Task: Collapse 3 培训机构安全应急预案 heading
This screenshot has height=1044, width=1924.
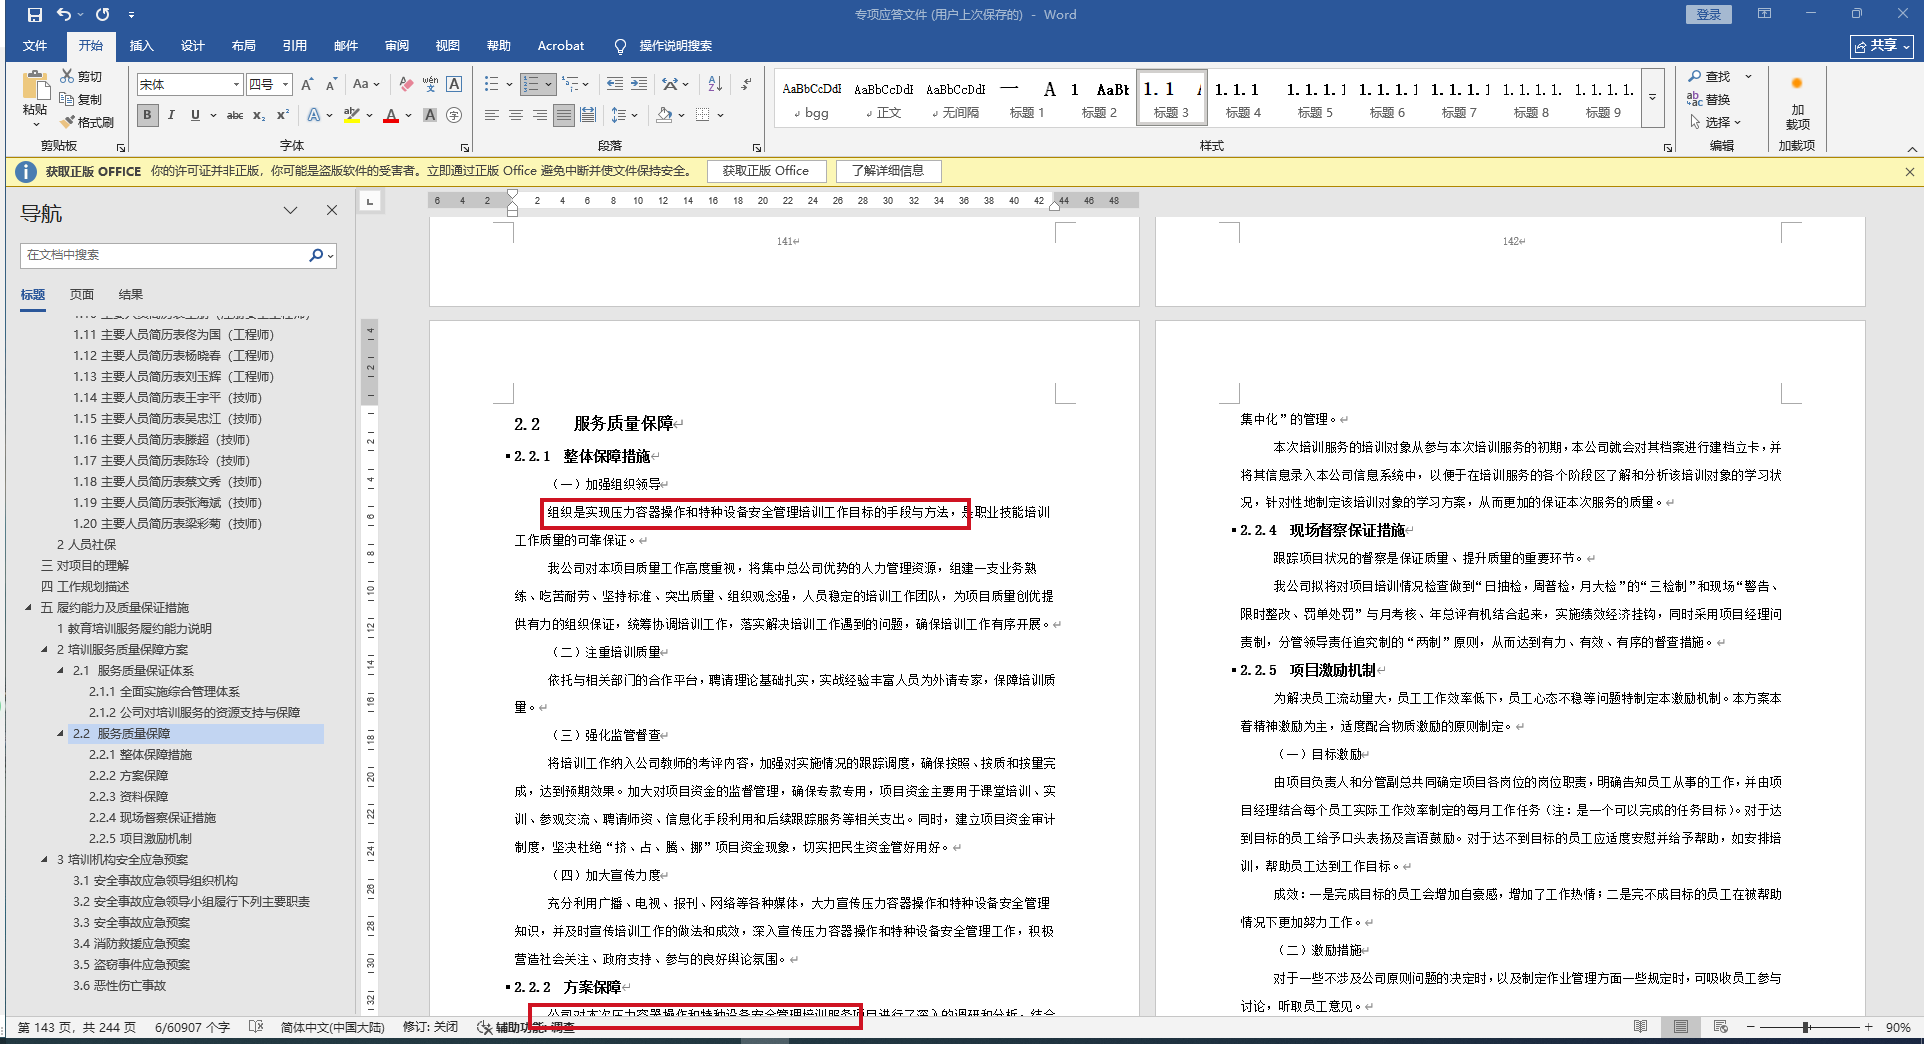Action: [45, 859]
